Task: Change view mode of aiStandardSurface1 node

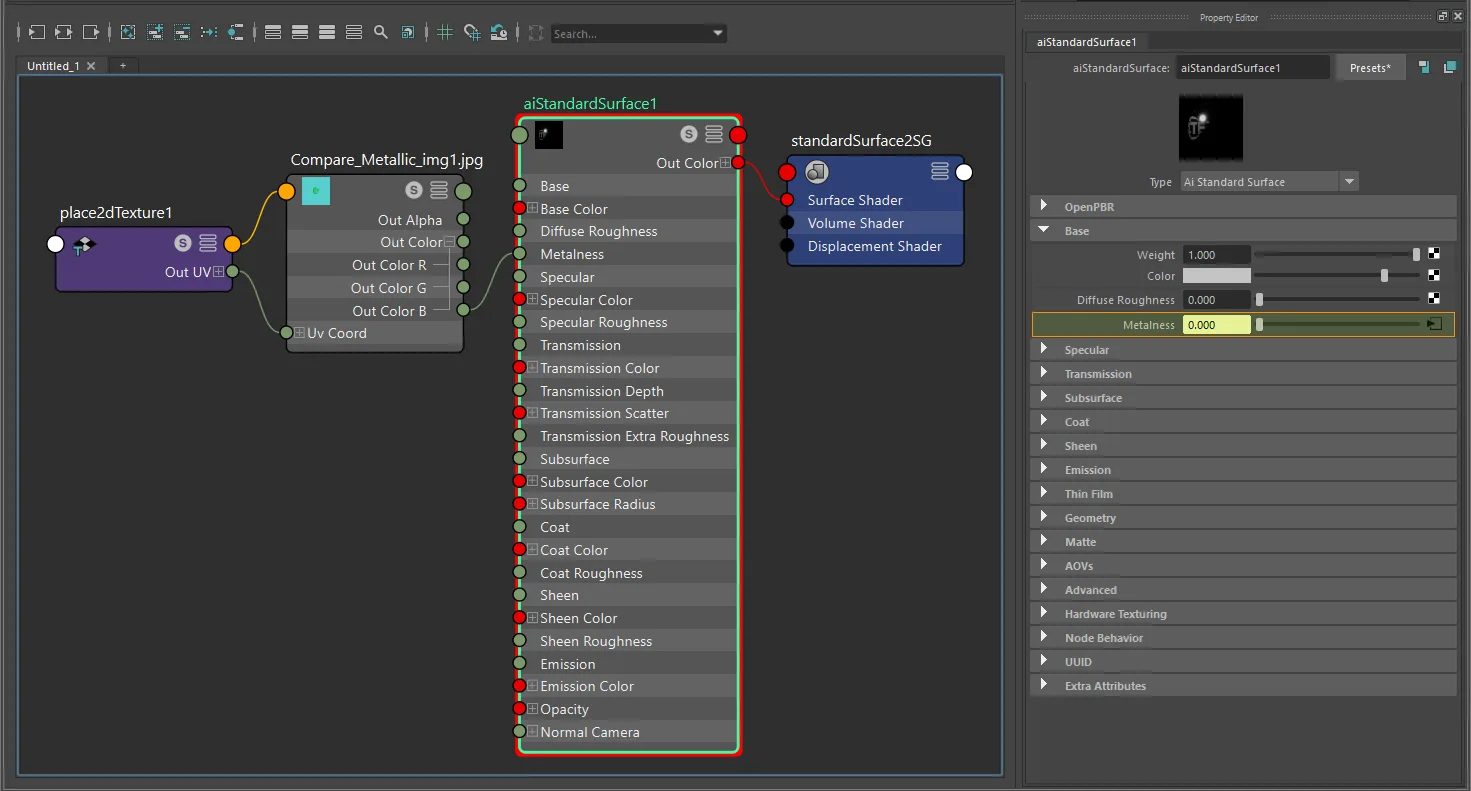Action: pyautogui.click(x=714, y=134)
